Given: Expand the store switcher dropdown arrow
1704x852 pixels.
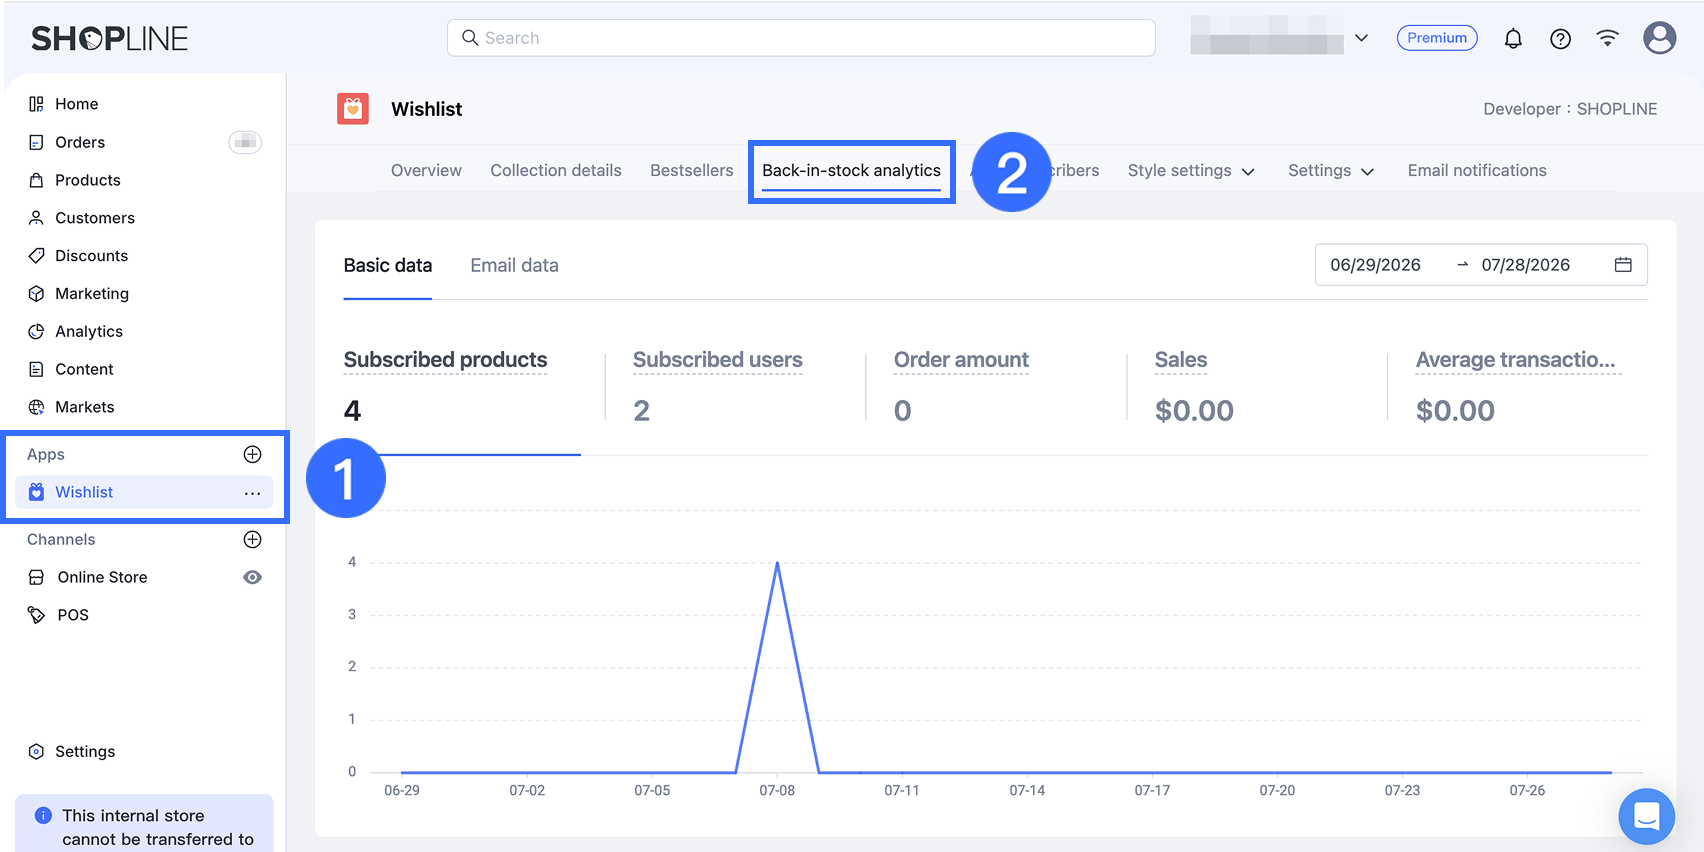Looking at the screenshot, I should click(x=1361, y=38).
